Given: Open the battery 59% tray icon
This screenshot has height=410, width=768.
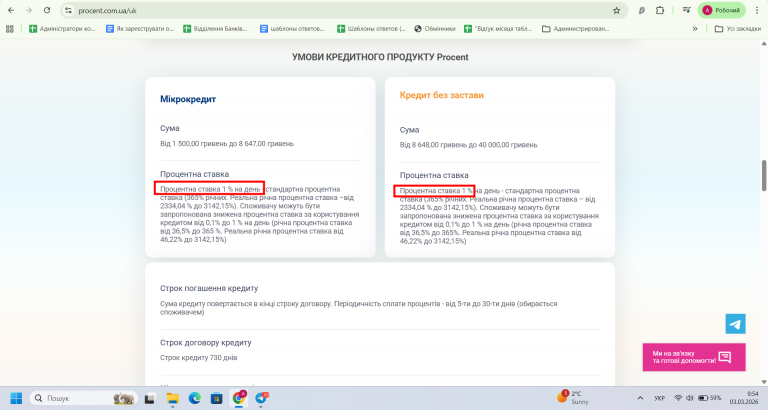Looking at the screenshot, I should pos(710,398).
